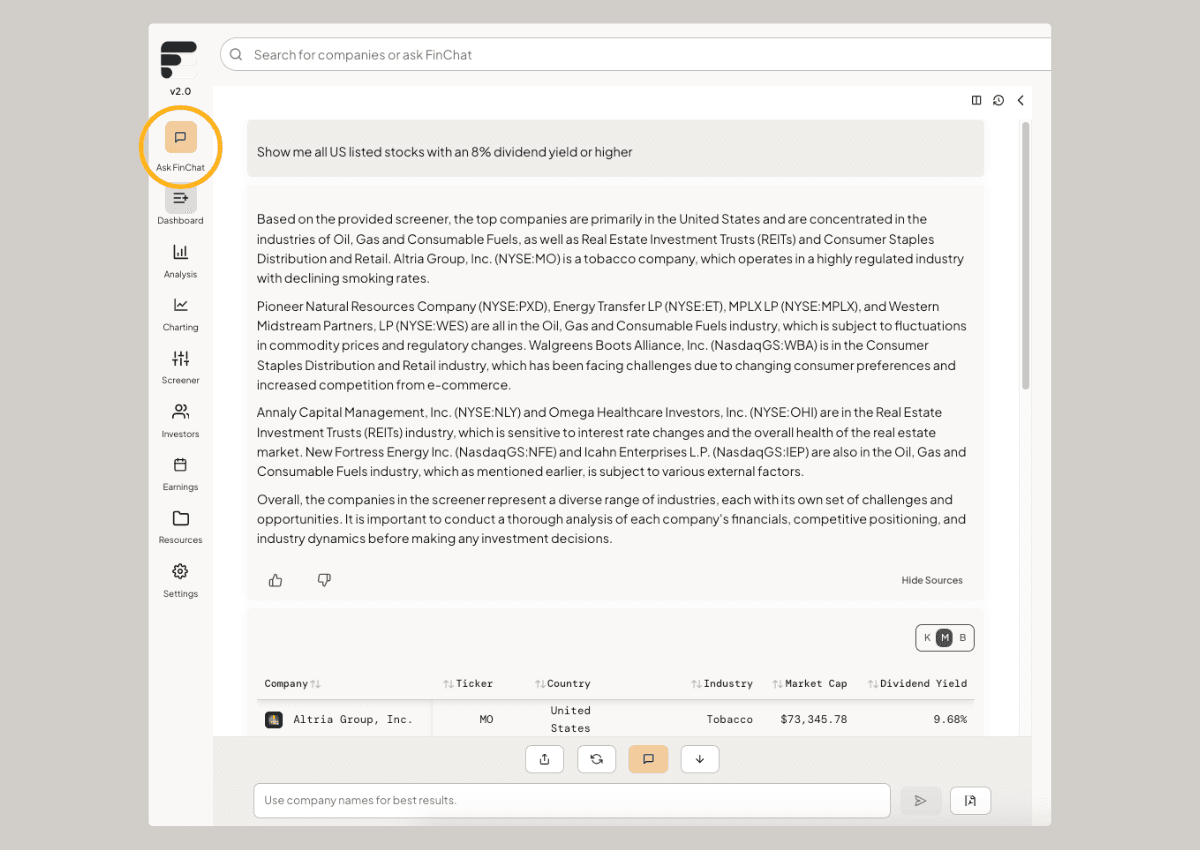Click the vertical scrollbar in chat panel
1200x850 pixels.
pos(1025,256)
